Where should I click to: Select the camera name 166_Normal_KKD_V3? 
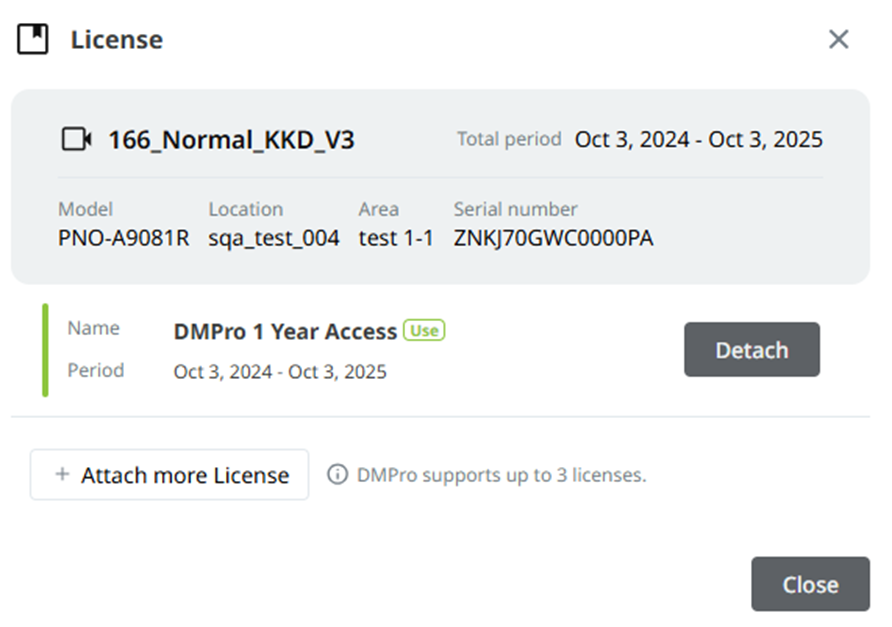pos(232,140)
